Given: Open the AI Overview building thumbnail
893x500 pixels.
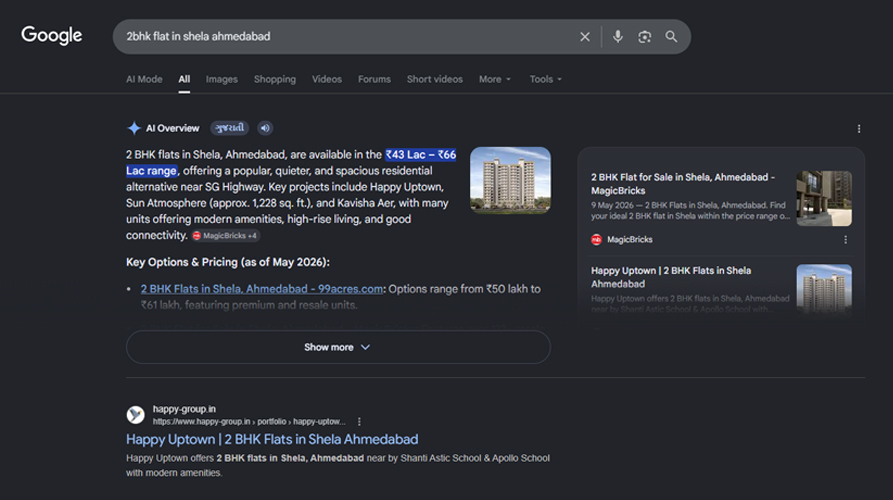Looking at the screenshot, I should [x=510, y=180].
